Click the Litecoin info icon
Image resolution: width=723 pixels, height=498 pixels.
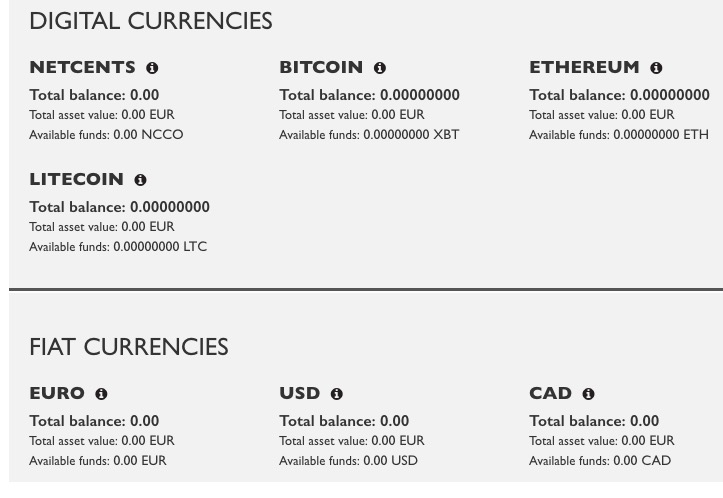point(140,180)
